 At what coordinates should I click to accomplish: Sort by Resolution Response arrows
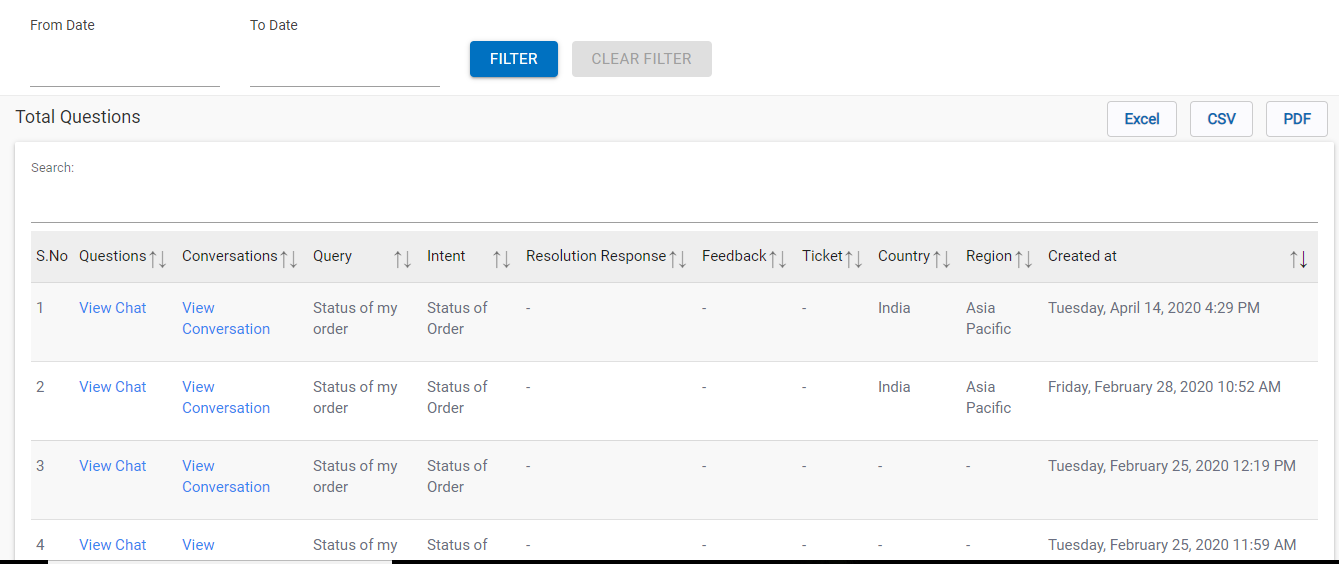tap(678, 259)
